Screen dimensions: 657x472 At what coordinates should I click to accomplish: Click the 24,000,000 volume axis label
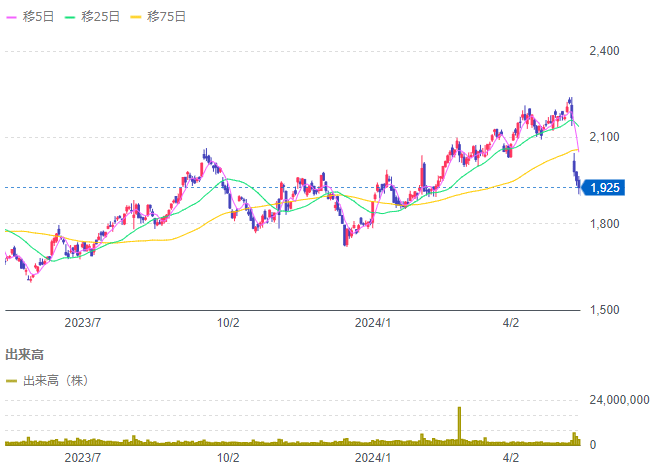click(x=618, y=400)
